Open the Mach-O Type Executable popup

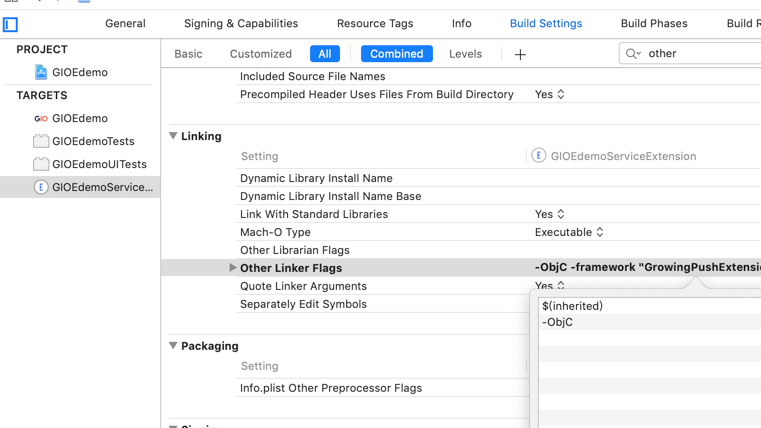point(569,232)
